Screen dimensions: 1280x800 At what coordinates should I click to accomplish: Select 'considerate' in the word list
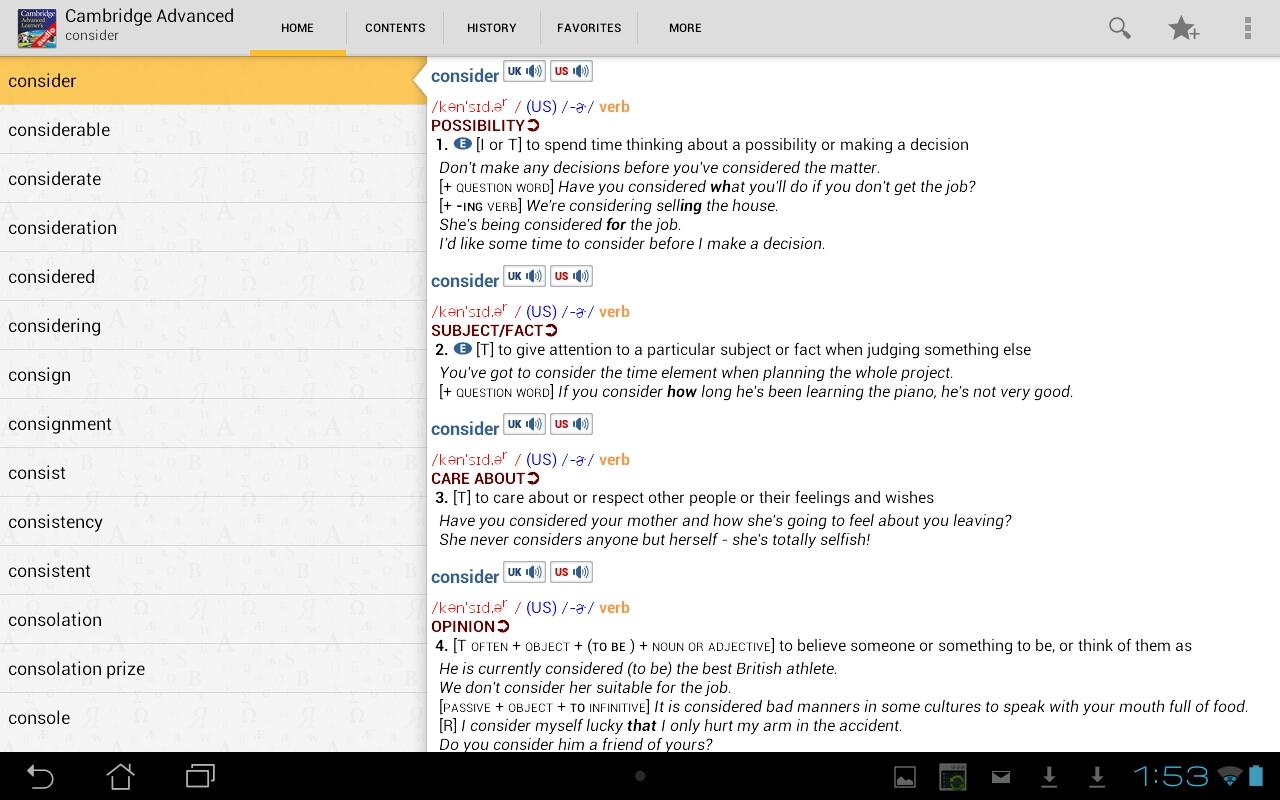54,179
